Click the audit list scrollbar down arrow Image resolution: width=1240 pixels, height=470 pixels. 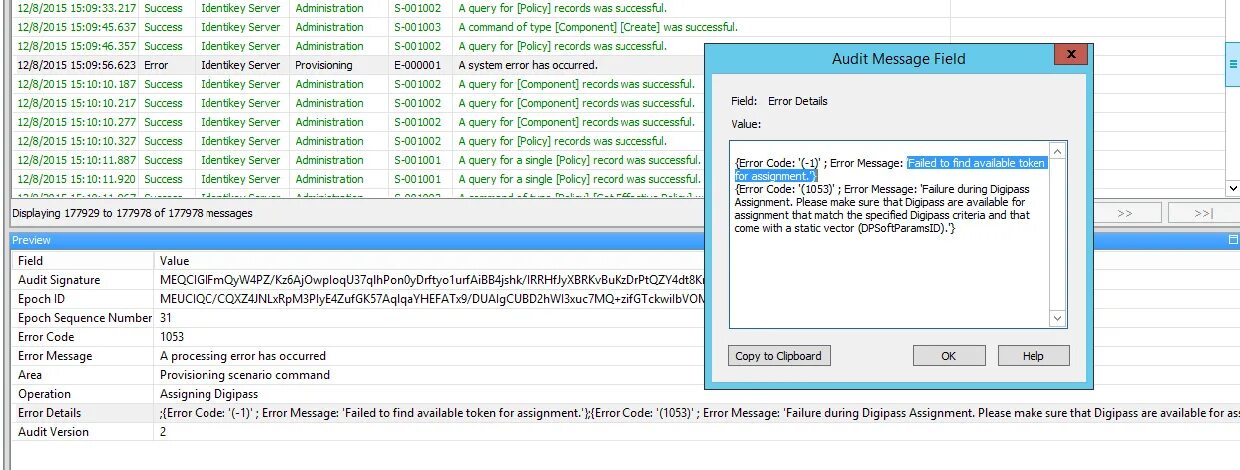point(1232,187)
